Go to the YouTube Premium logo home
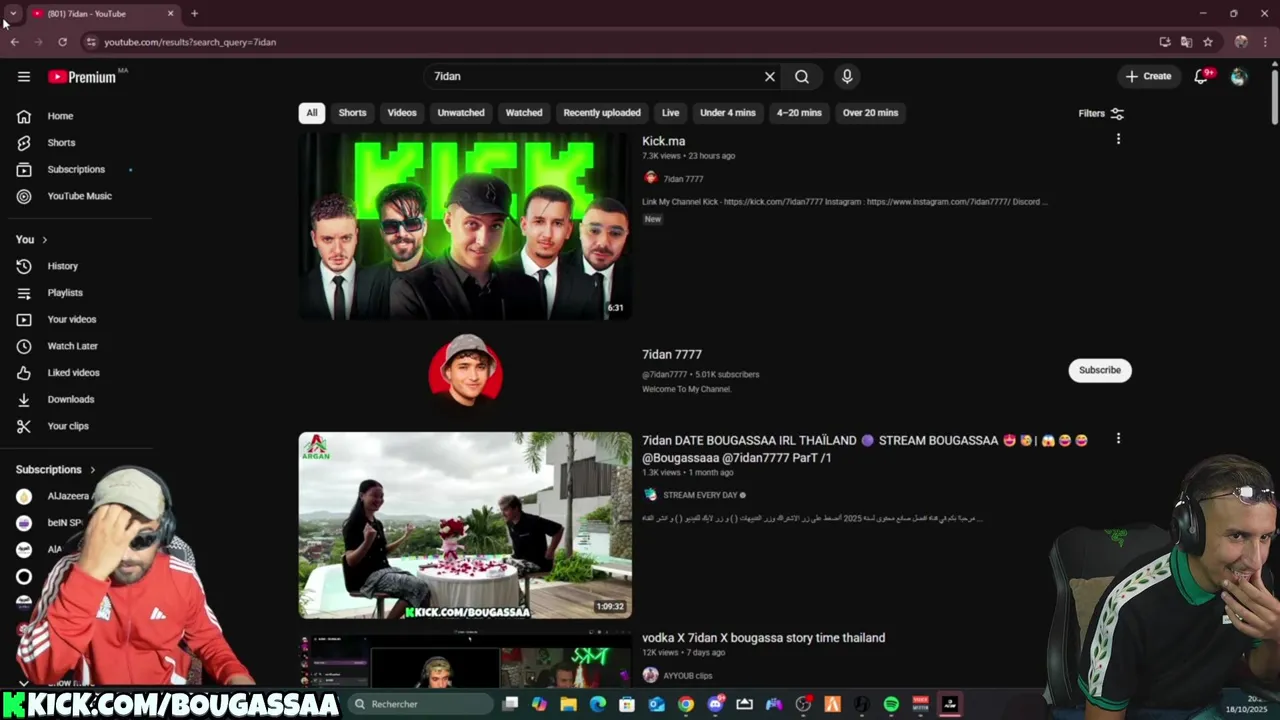The height and width of the screenshot is (720, 1280). [82, 77]
